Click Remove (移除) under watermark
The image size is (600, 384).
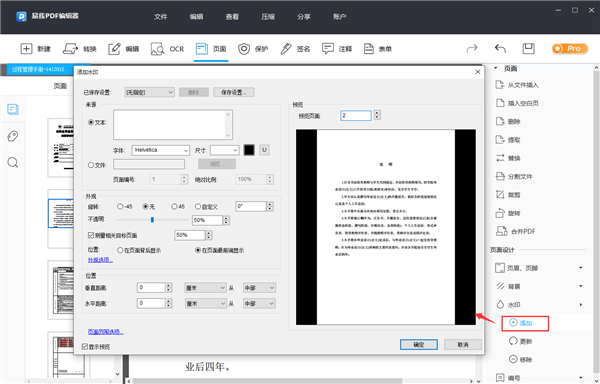[520, 360]
